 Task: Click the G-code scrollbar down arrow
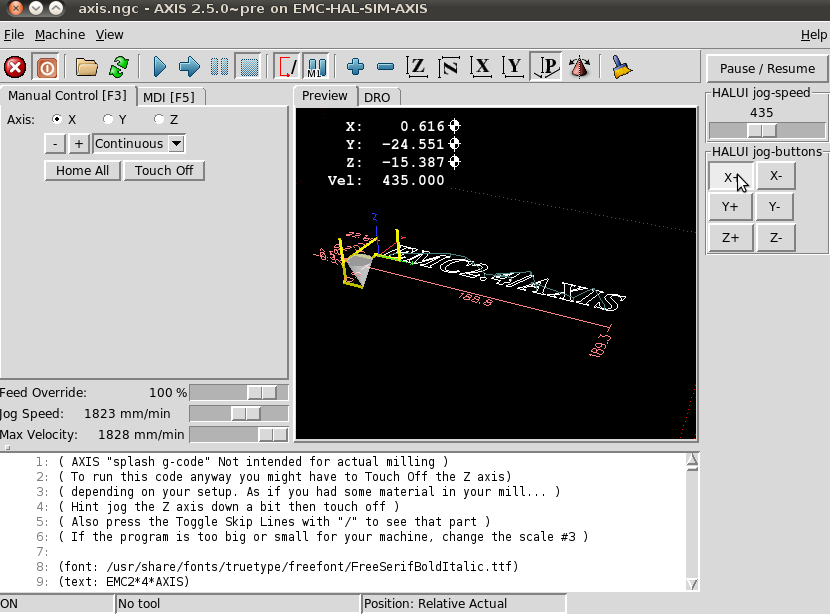692,584
